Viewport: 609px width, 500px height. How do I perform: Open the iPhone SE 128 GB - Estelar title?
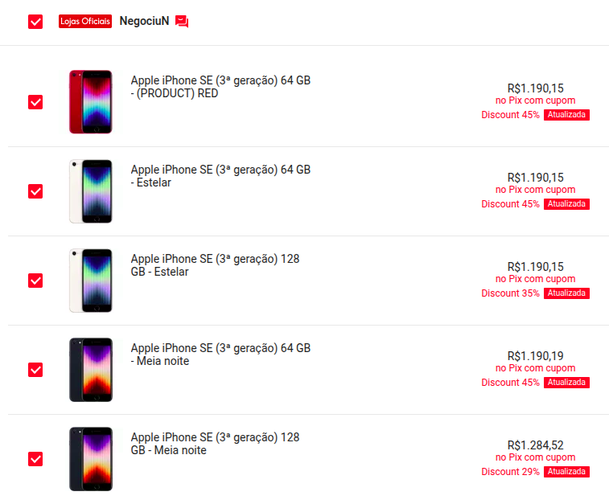[215, 265]
